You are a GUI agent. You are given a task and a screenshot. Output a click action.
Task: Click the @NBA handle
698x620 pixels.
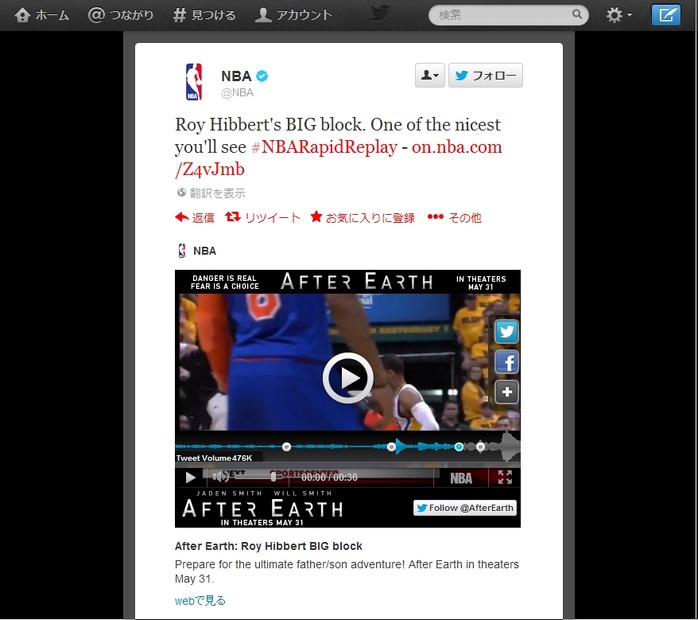click(237, 93)
